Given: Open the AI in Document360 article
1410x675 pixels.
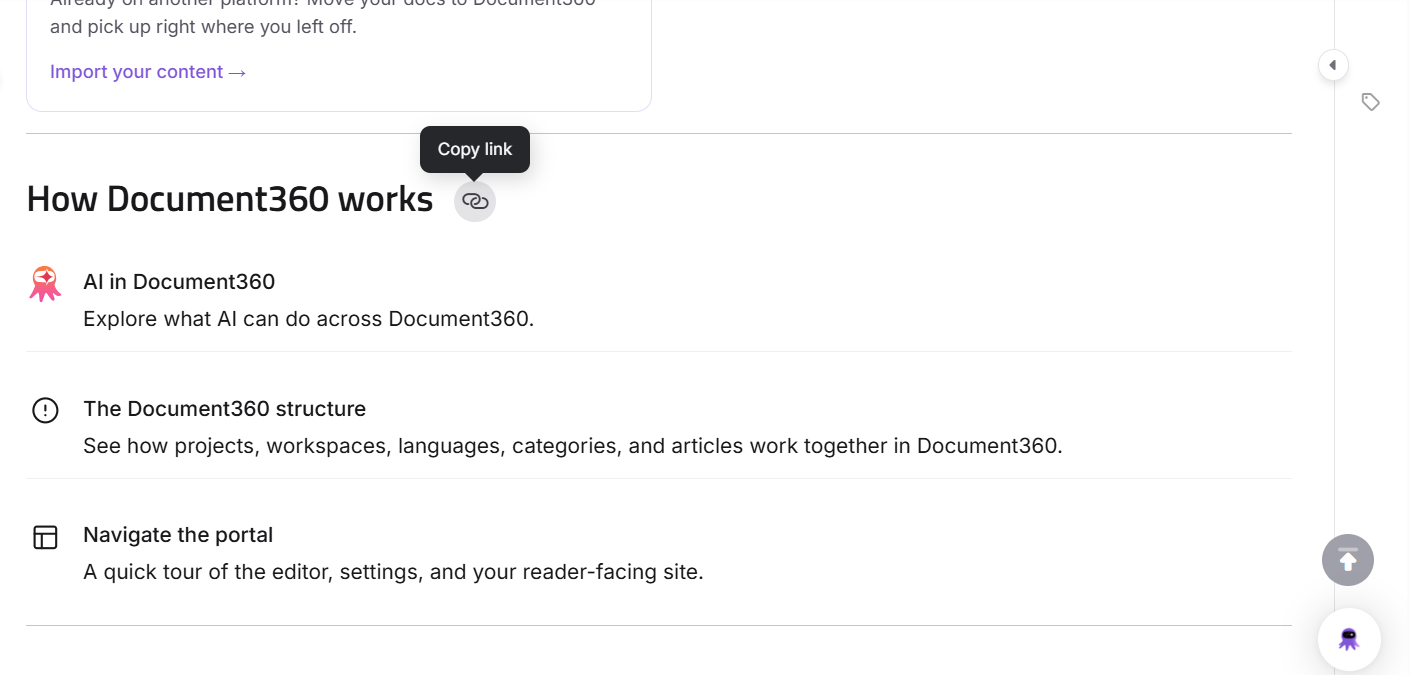Looking at the screenshot, I should coord(179,282).
